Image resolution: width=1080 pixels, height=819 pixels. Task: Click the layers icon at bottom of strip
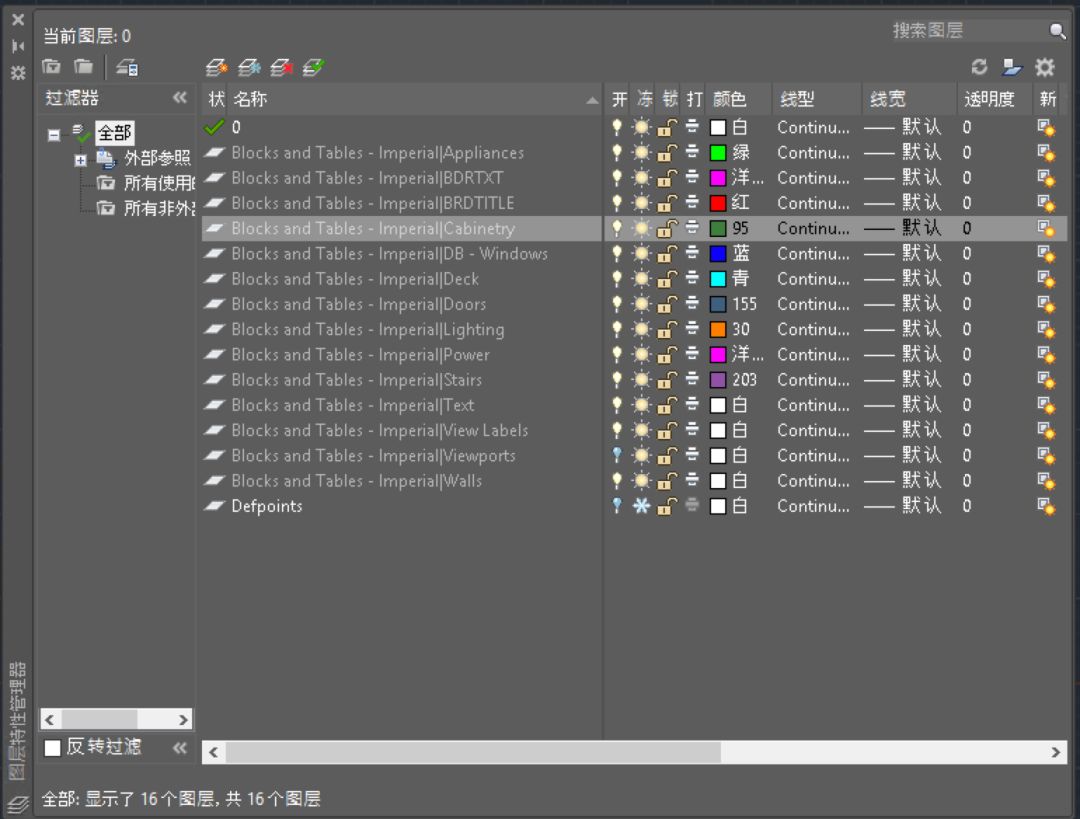18,803
